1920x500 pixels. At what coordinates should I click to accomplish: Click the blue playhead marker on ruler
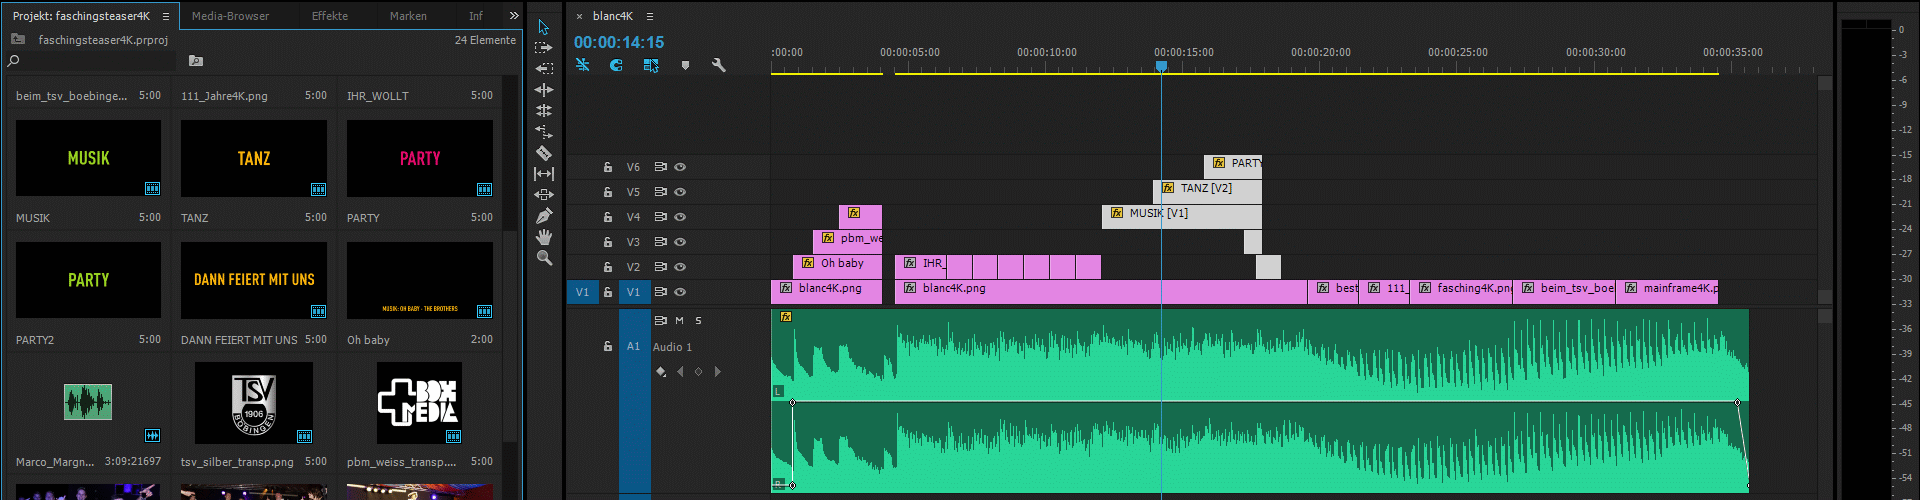pos(1161,67)
